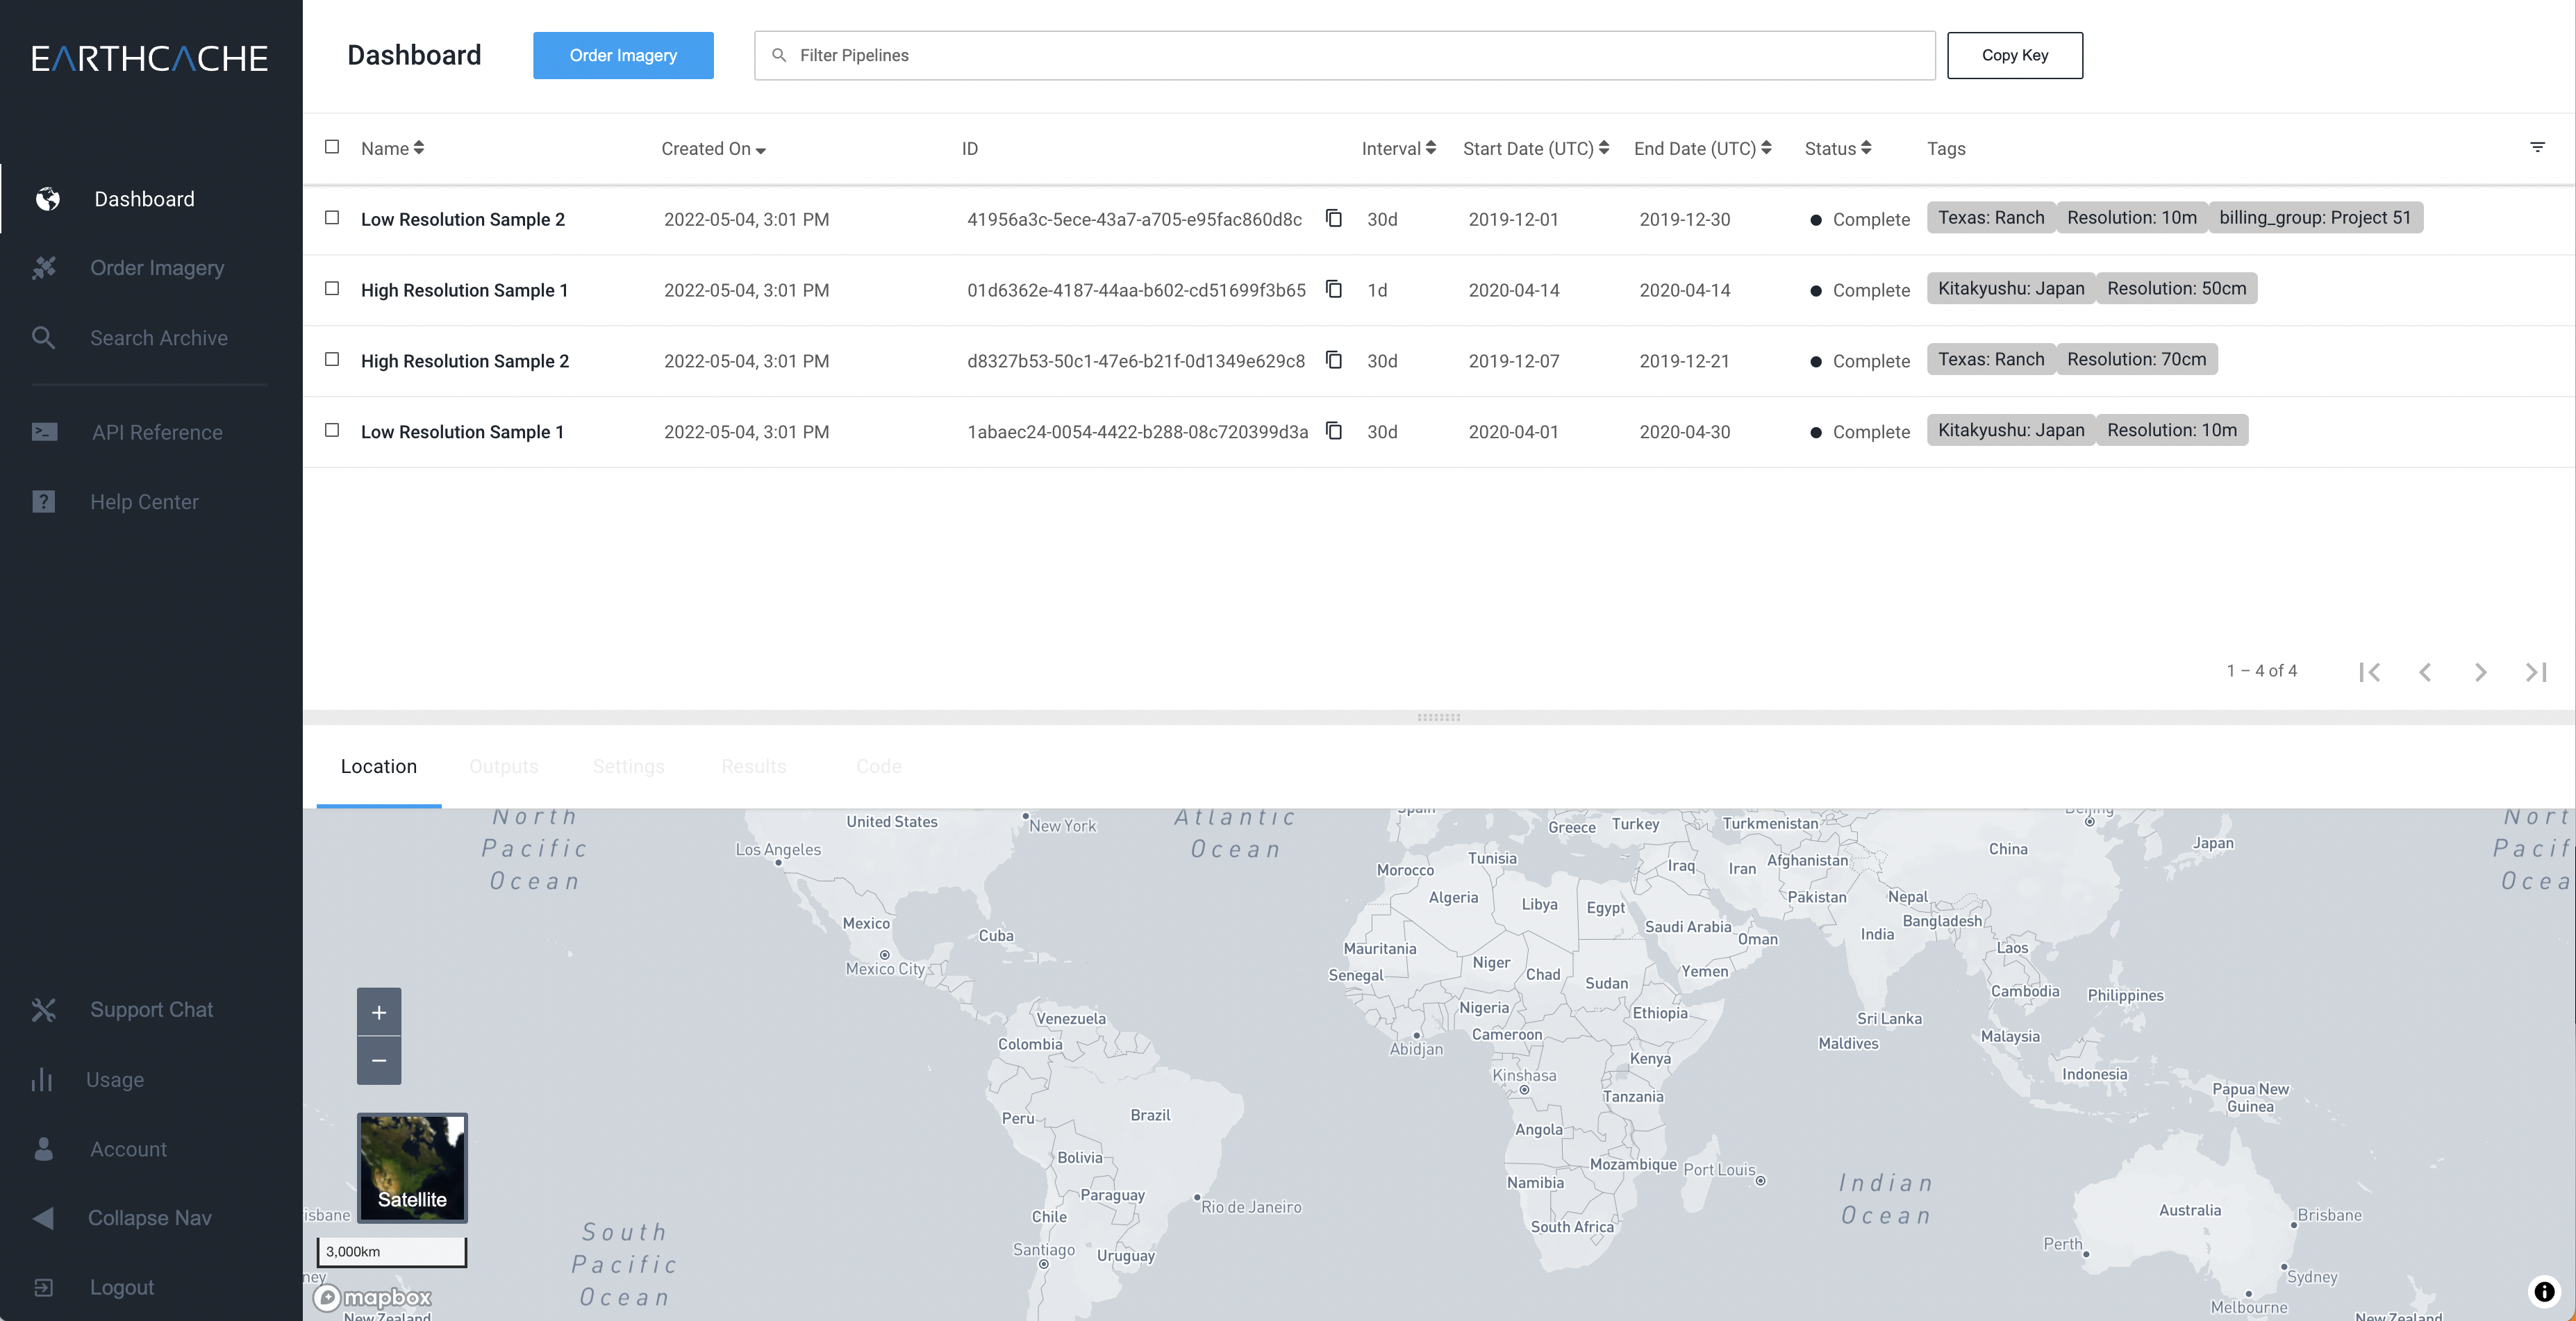Click Account in the sidebar
The height and width of the screenshot is (1321, 2576).
pyautogui.click(x=128, y=1149)
